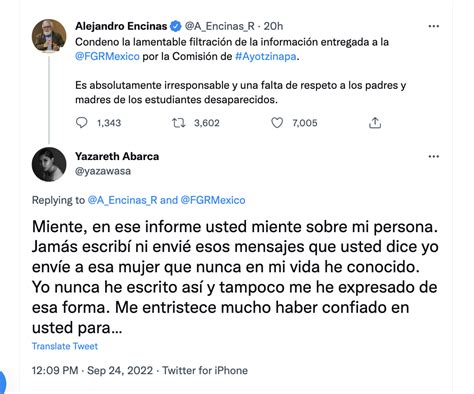The image size is (474, 394).
Task: Open the three-dot menu on Alejandro Encinas' tweet
Action: [433, 26]
